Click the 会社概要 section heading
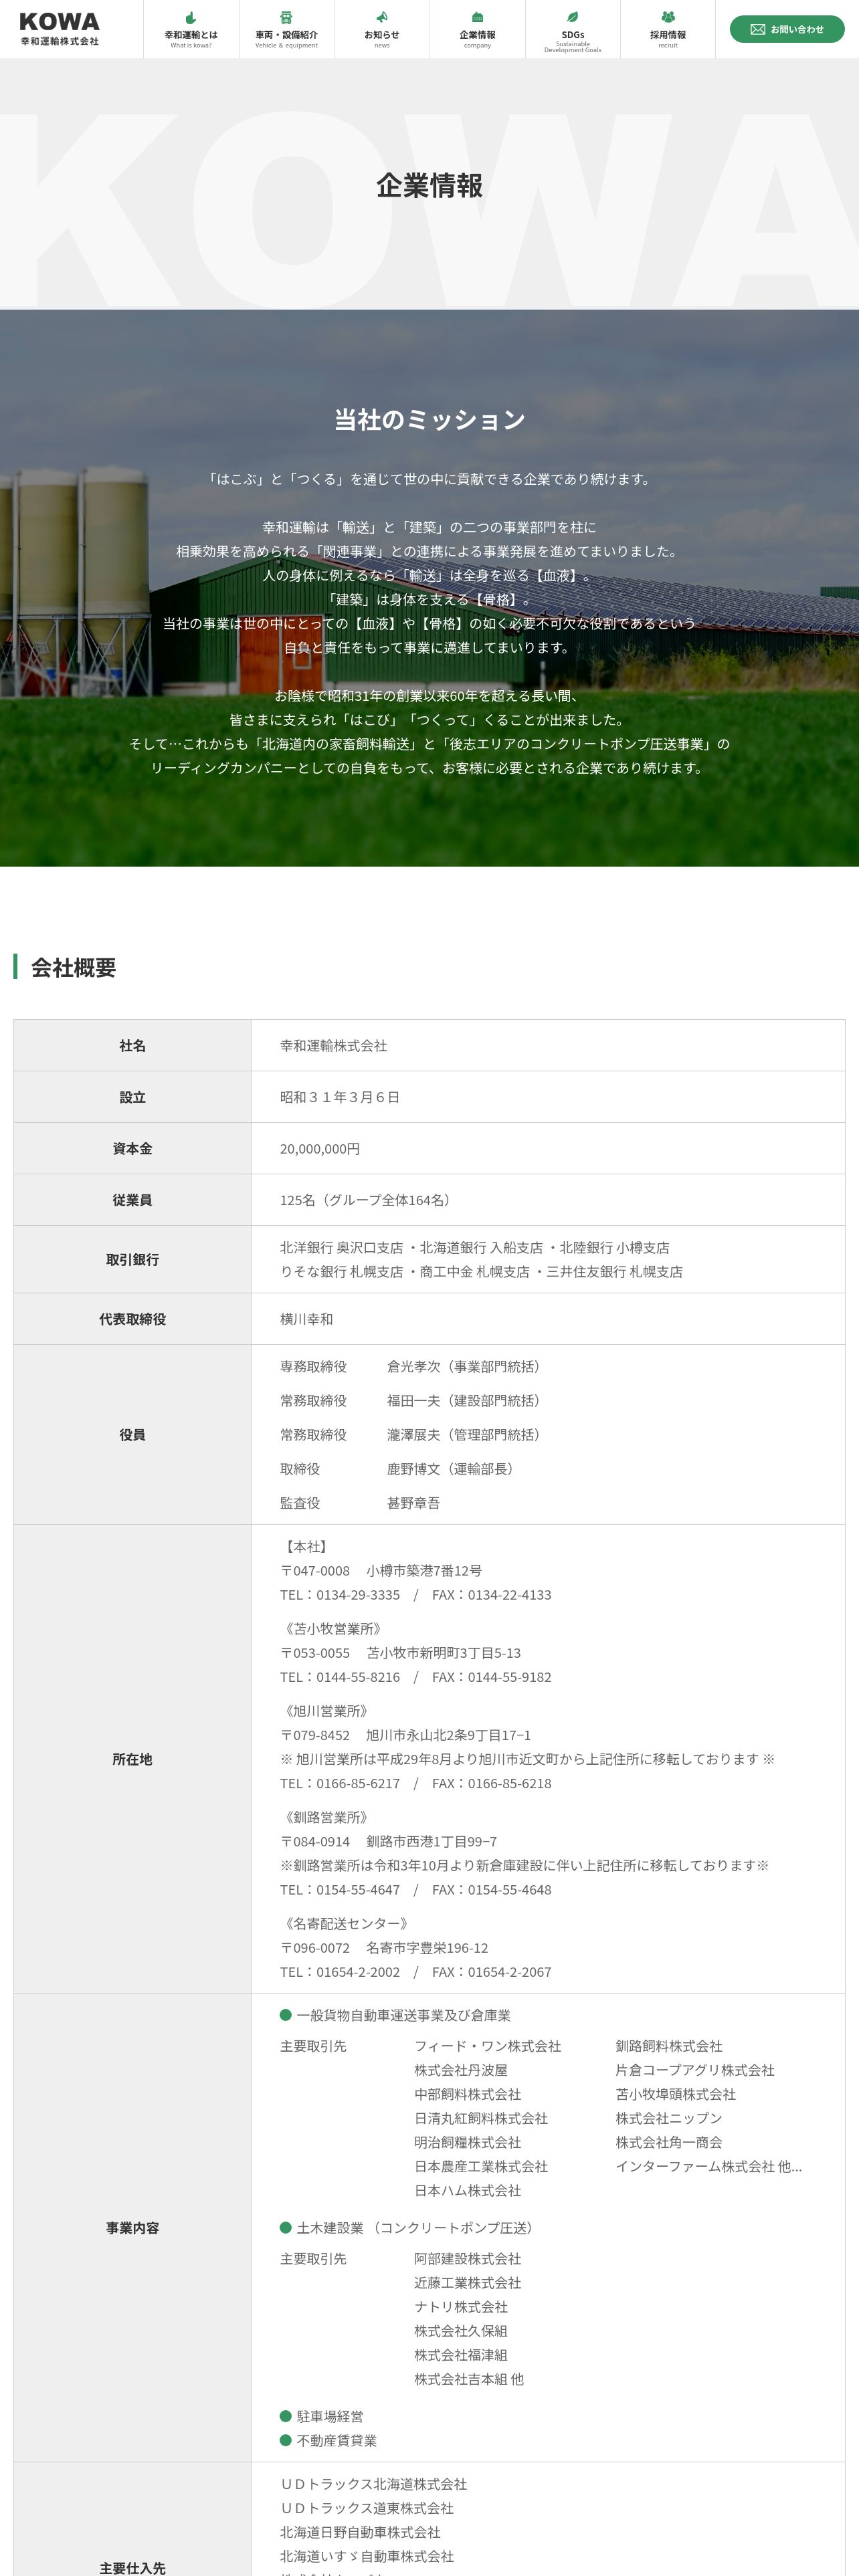This screenshot has height=2576, width=859. coord(73,967)
